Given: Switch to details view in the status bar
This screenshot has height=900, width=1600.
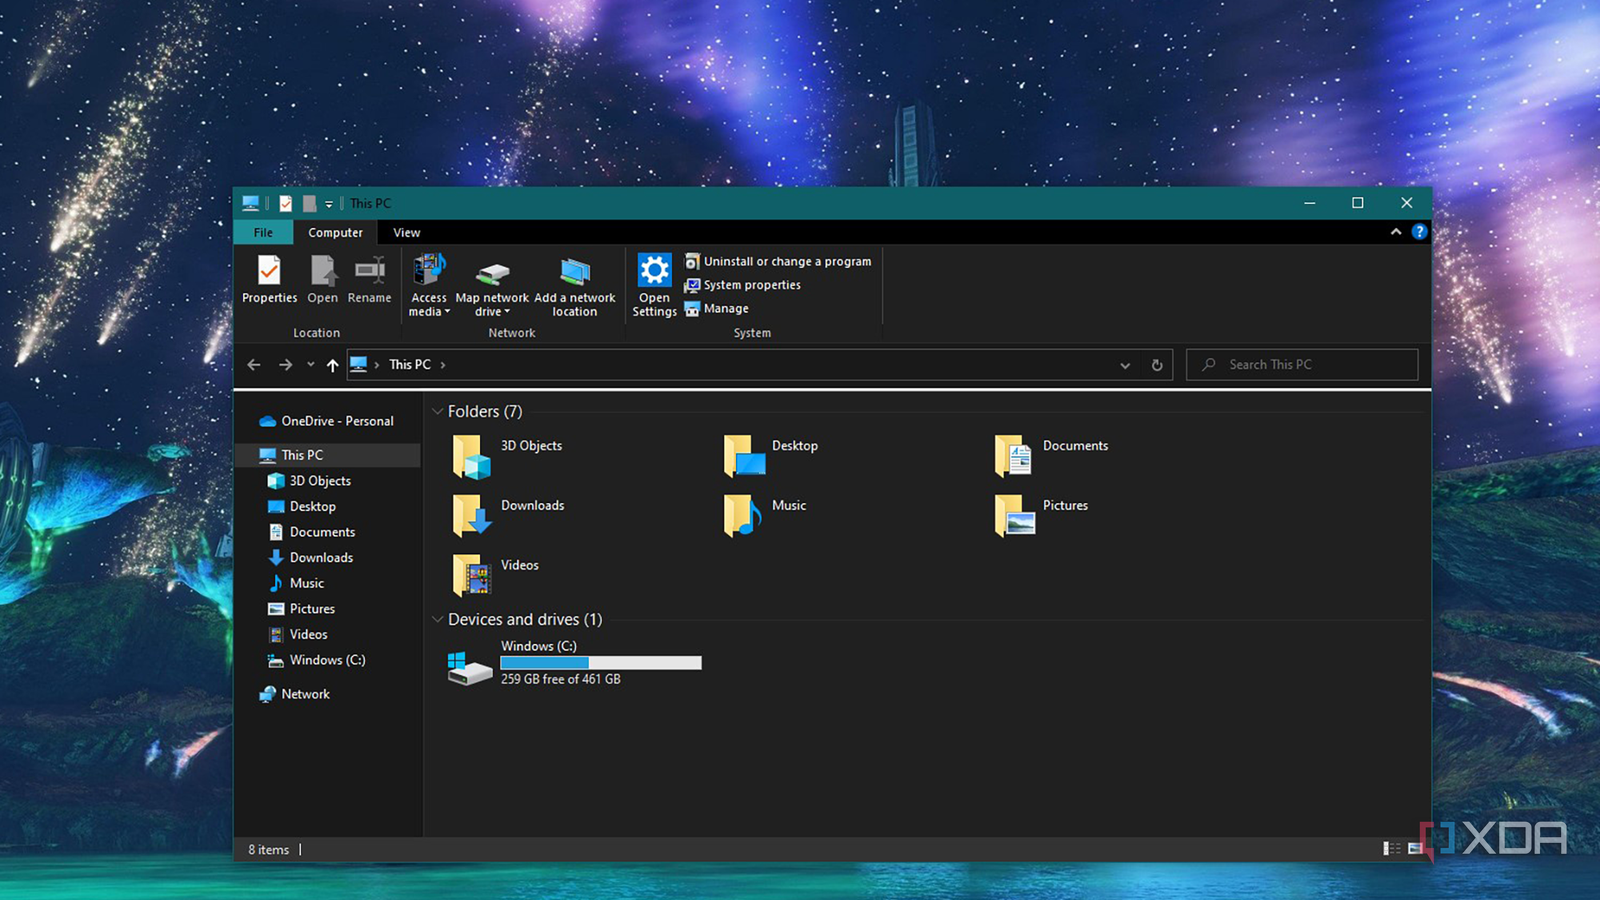Looking at the screenshot, I should pos(1390,847).
